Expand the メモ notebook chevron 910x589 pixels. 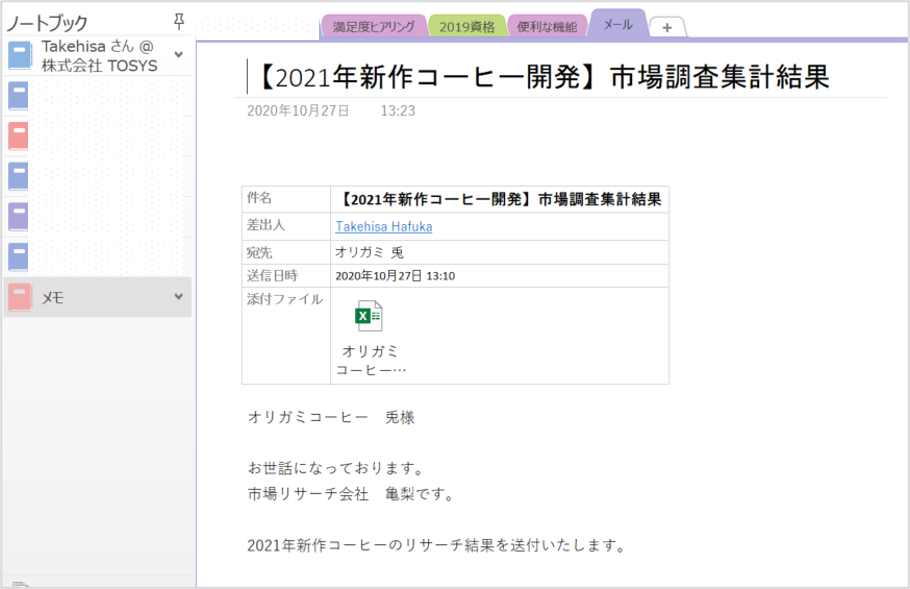(x=179, y=297)
